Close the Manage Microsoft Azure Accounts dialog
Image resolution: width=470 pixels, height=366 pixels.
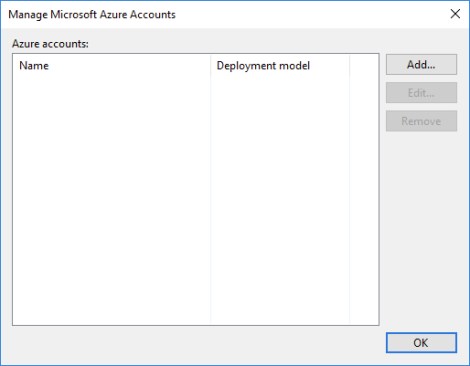(455, 14)
